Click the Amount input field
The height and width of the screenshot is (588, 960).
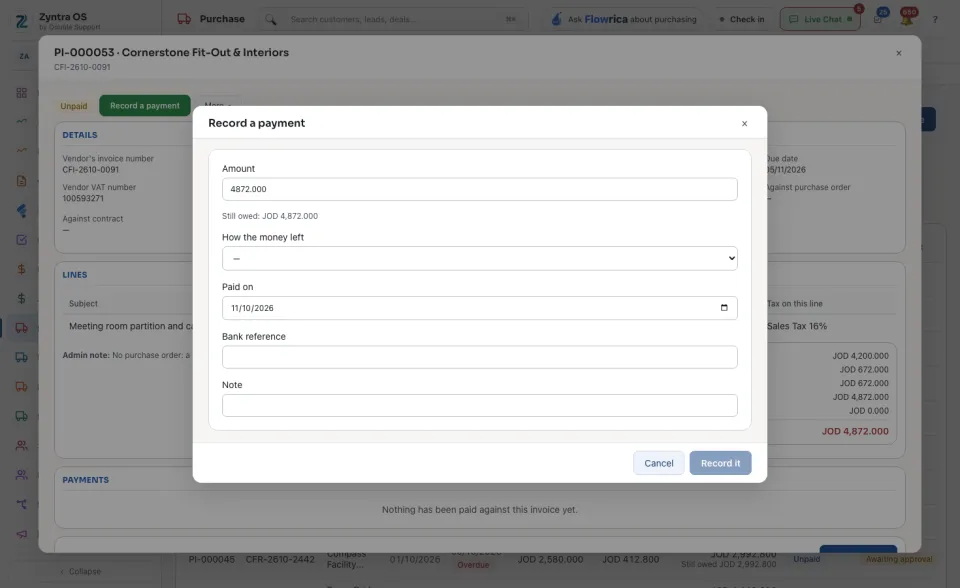point(479,189)
